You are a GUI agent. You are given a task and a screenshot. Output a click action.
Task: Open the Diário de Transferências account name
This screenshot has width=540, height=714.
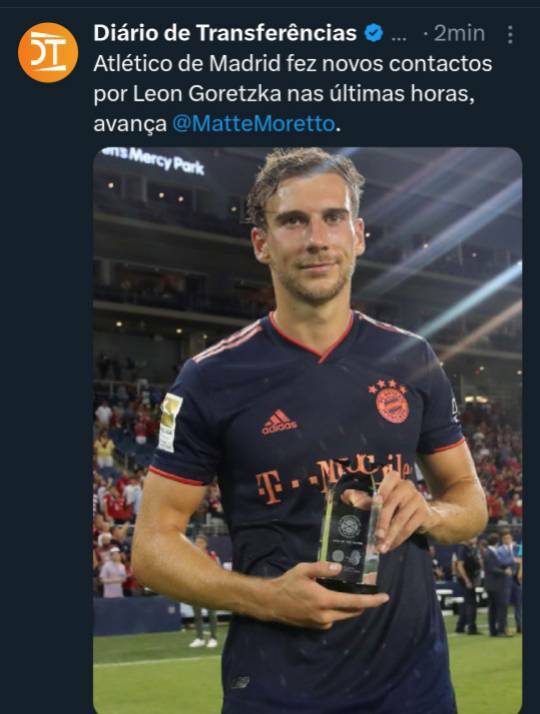[225, 33]
